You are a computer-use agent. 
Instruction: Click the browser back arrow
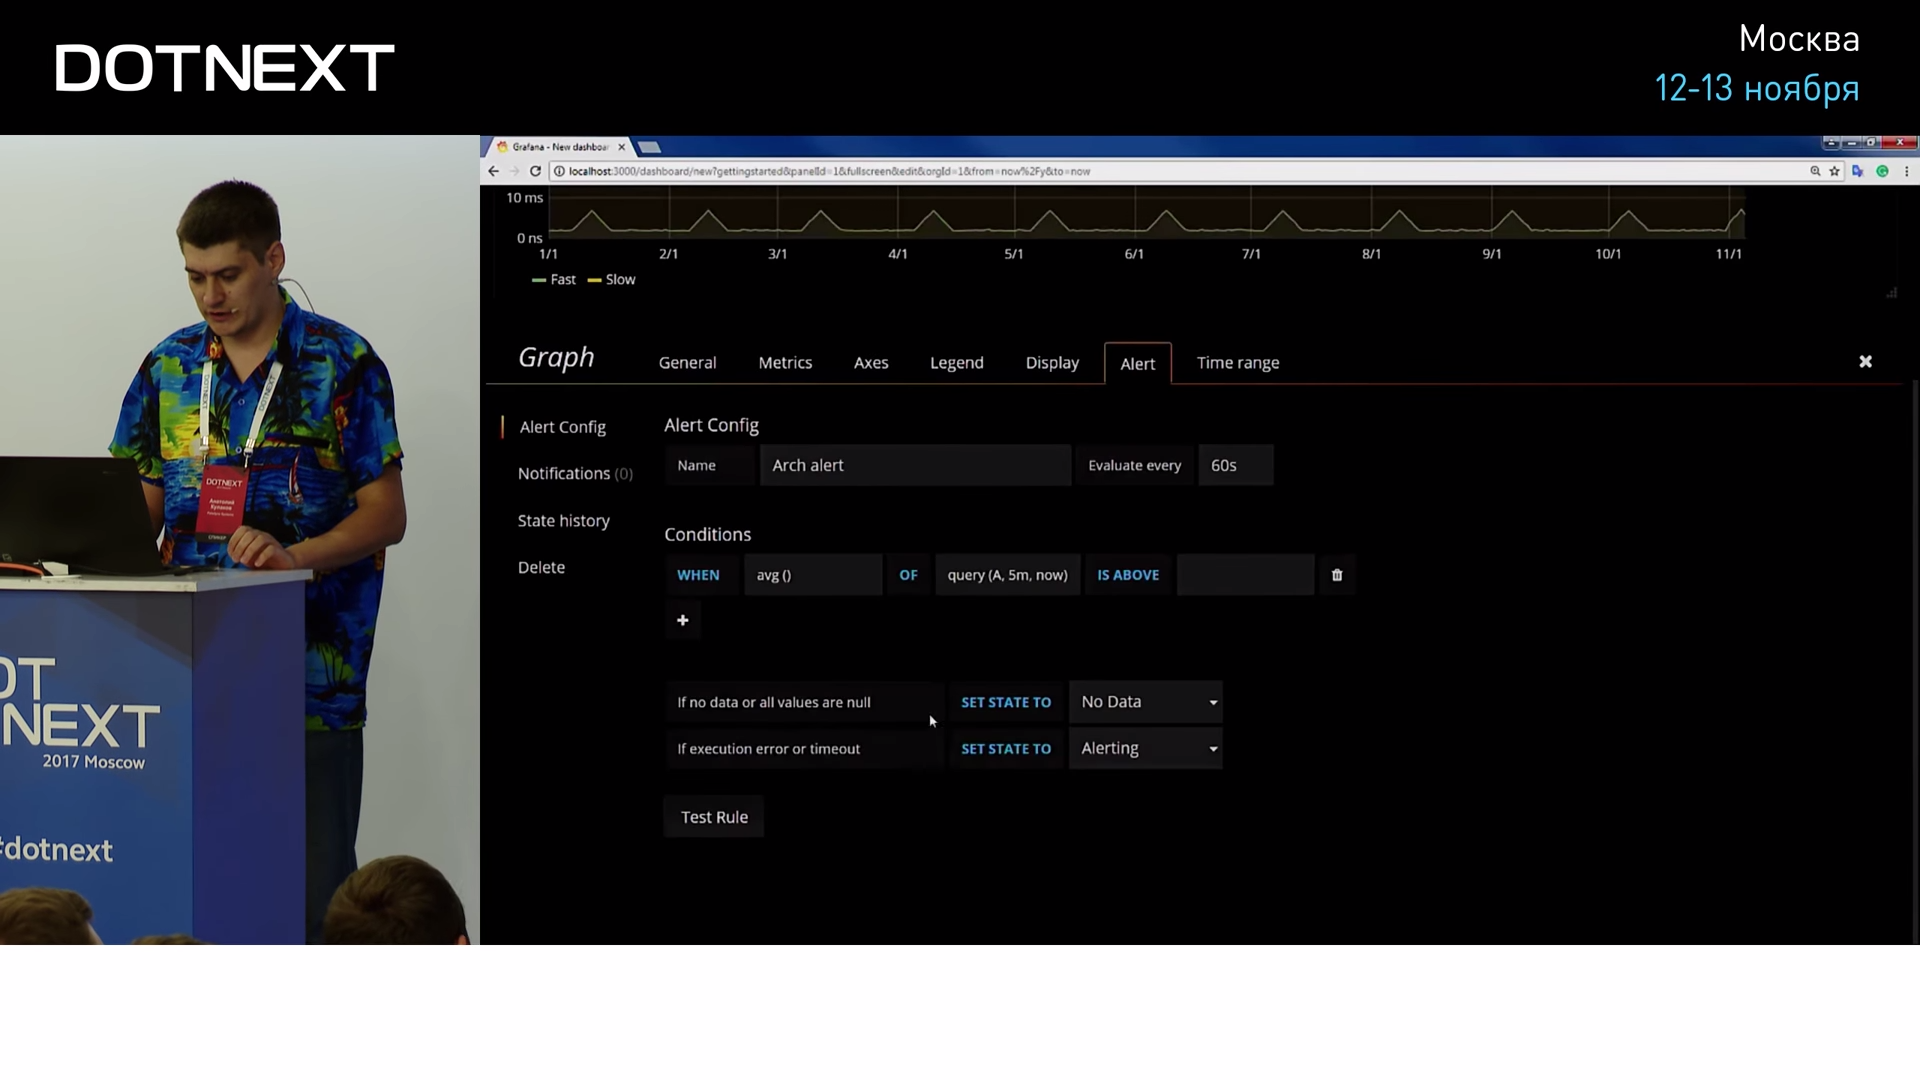493,171
